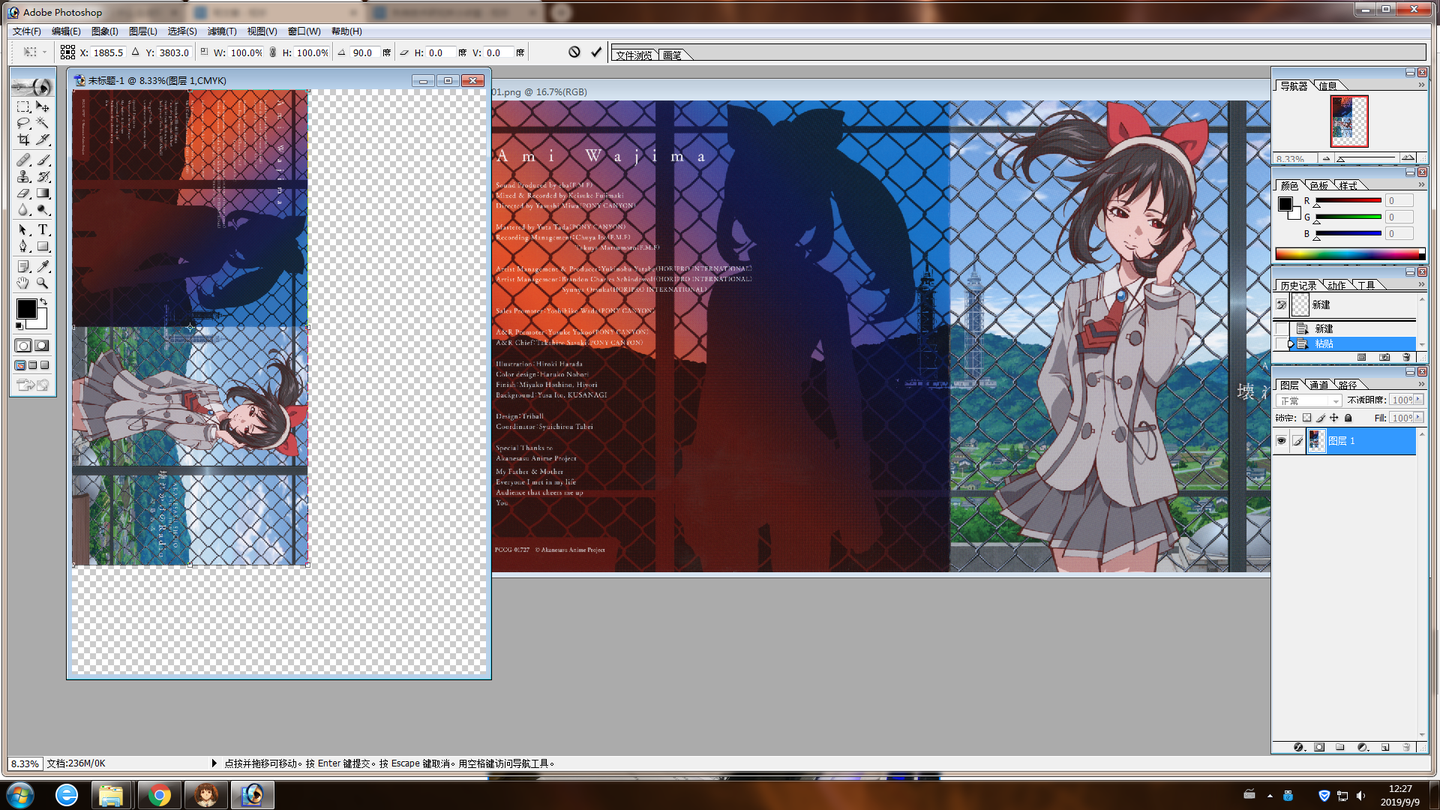The width and height of the screenshot is (1440, 810).
Task: Select the Eraser tool
Action: (x=23, y=194)
